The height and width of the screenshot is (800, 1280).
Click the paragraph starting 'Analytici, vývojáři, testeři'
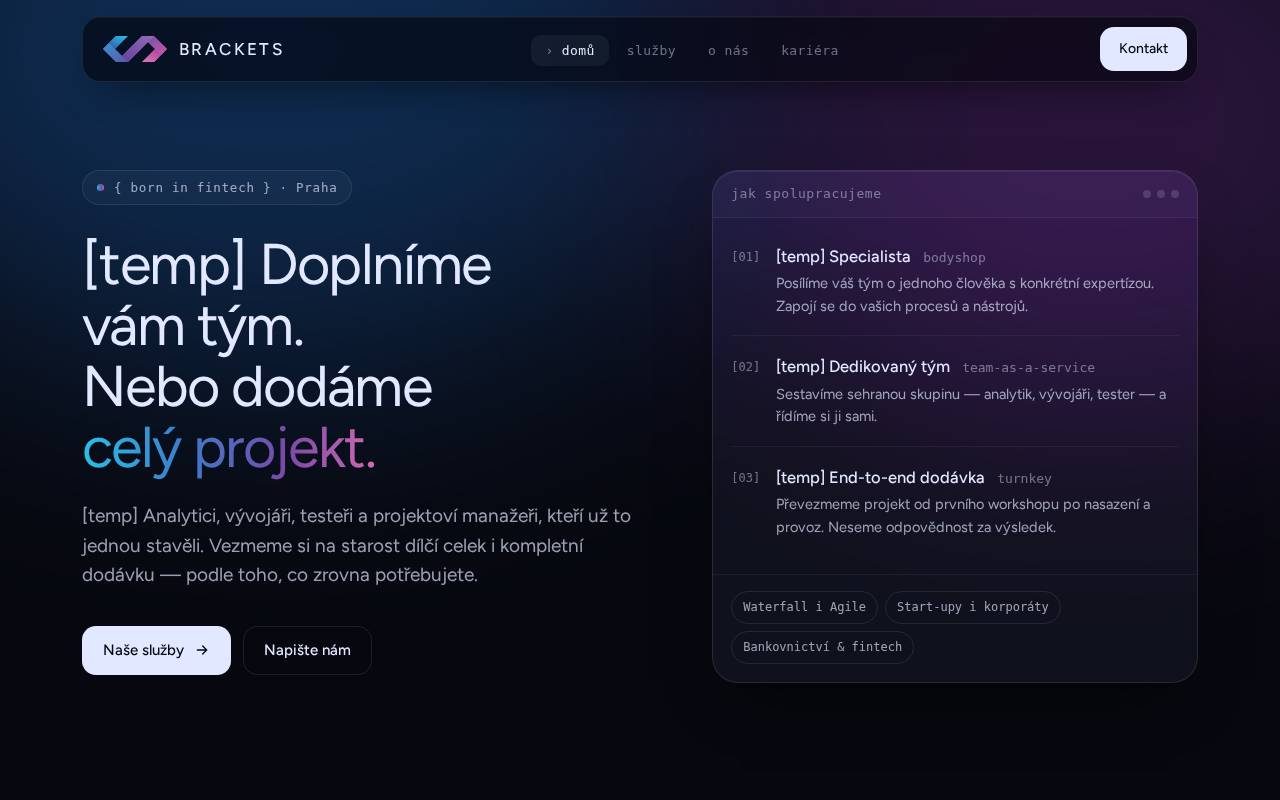[x=356, y=545]
